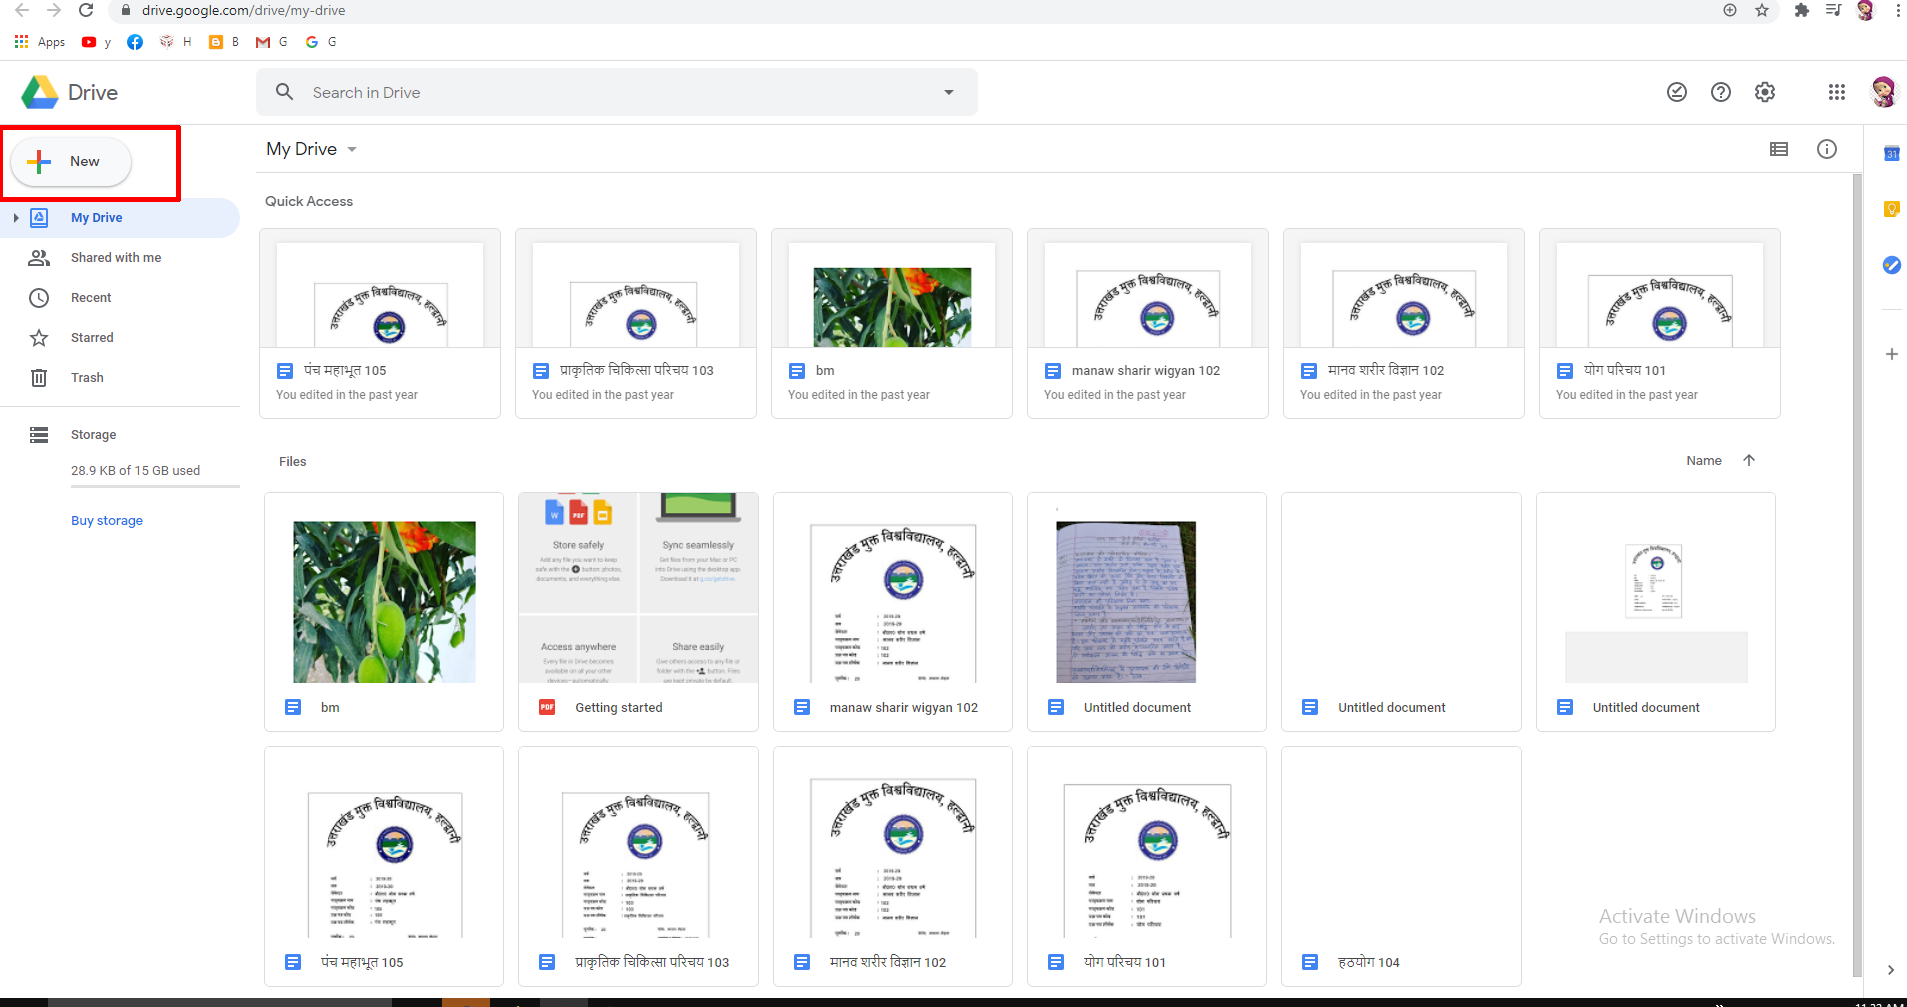Screen dimensions: 1907x1007
Task: Open the Google apps grid
Action: pyautogui.click(x=1836, y=91)
